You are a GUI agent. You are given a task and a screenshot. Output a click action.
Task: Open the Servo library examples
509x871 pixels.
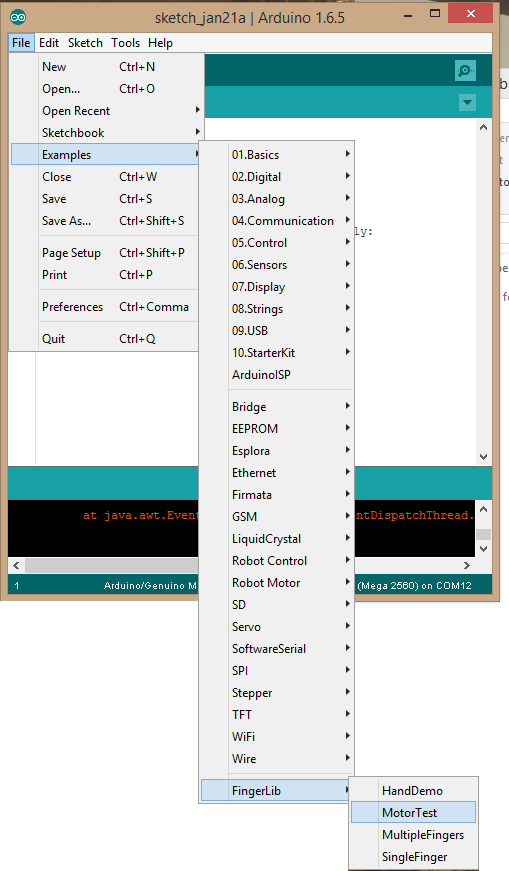click(x=277, y=627)
